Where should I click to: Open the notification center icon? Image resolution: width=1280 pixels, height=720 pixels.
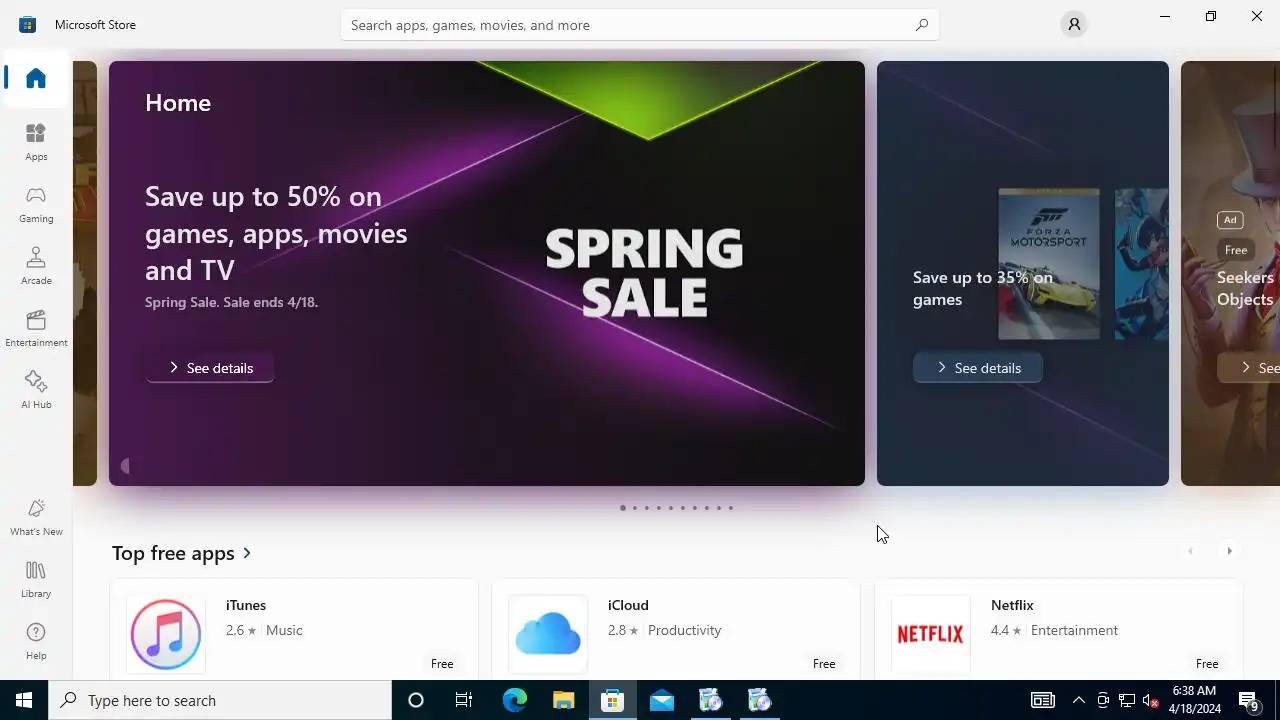[x=1249, y=700]
